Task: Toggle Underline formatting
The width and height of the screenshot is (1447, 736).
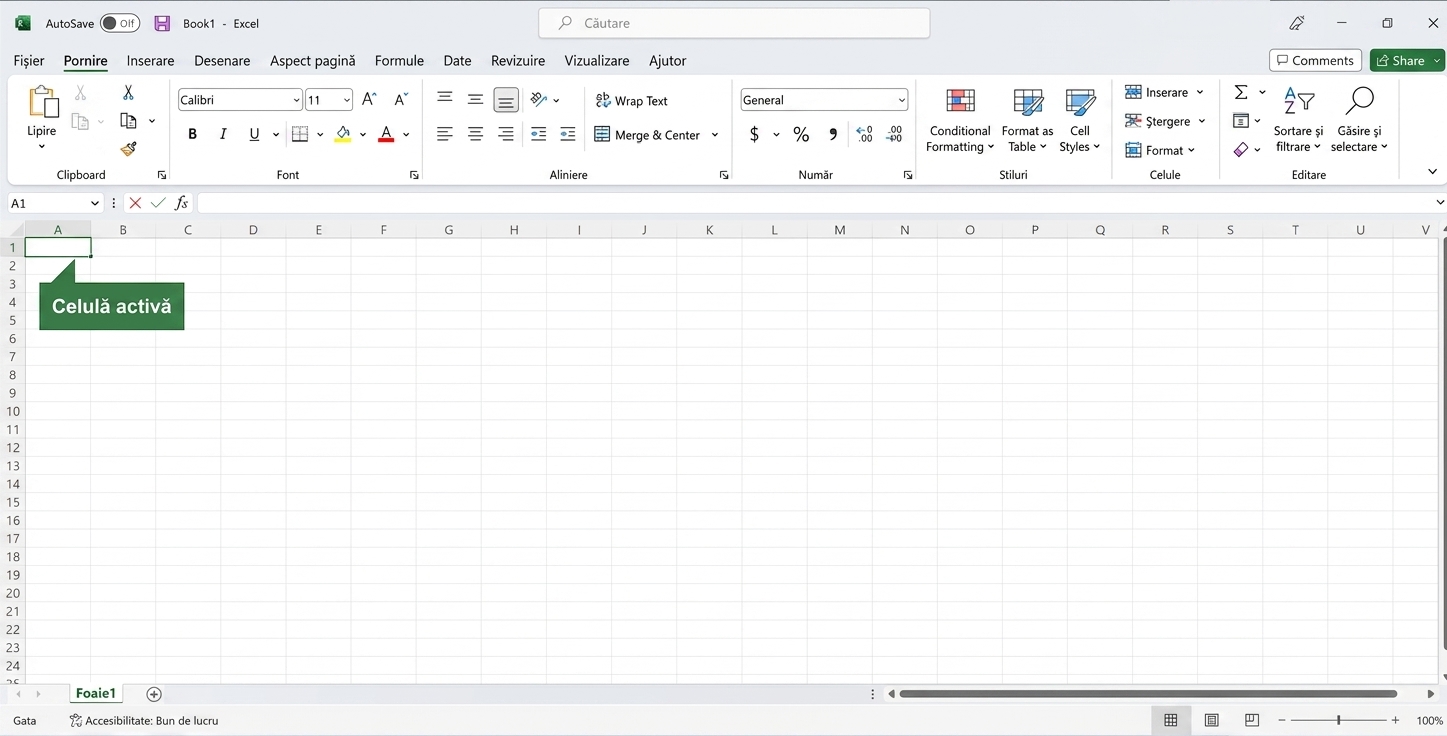Action: [254, 134]
